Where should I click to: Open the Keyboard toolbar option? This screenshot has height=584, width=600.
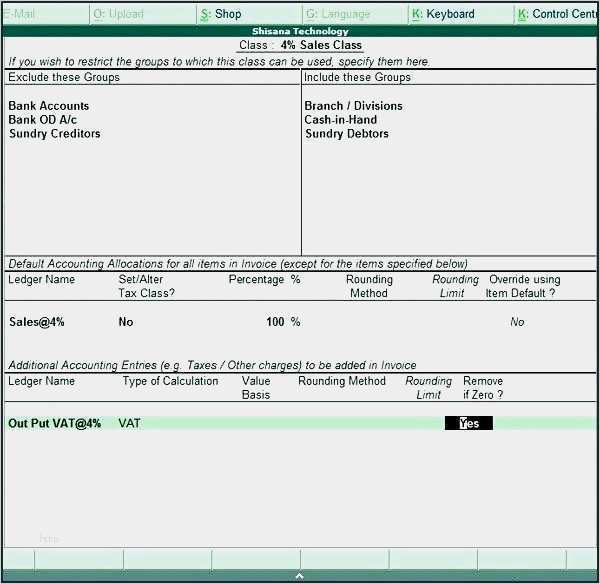[443, 14]
